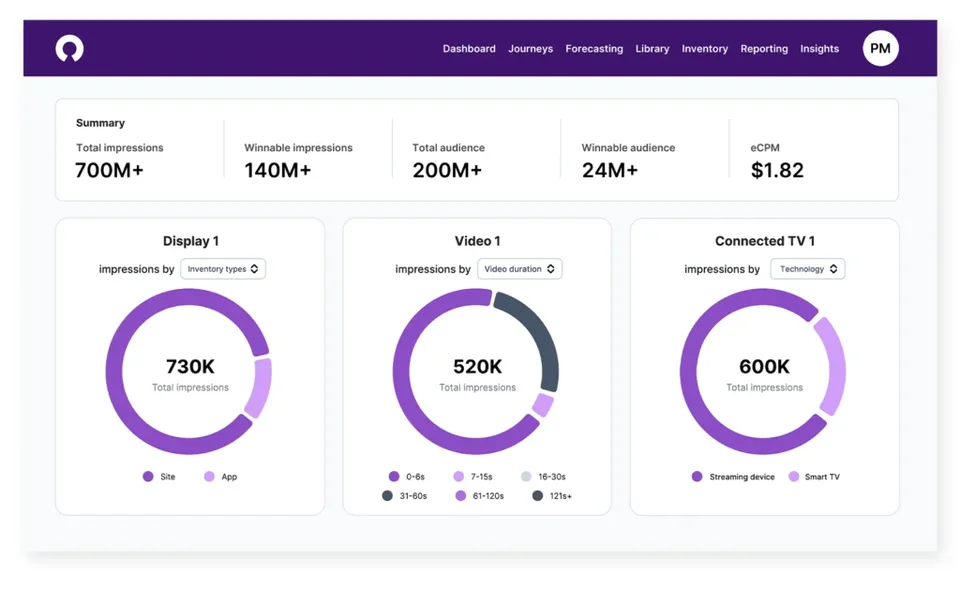Click the Site legend dot
Viewport: 960px width, 592px height.
[148, 476]
